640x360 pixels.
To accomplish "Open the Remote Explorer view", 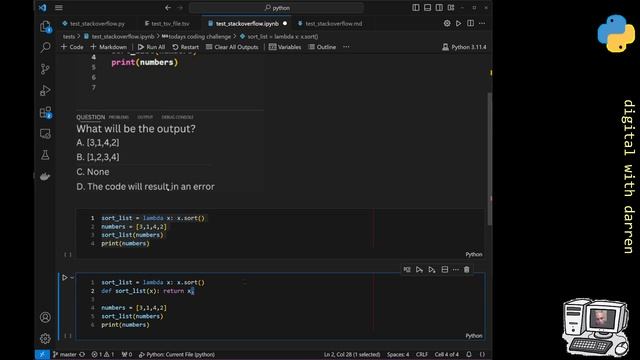I will [45, 133].
